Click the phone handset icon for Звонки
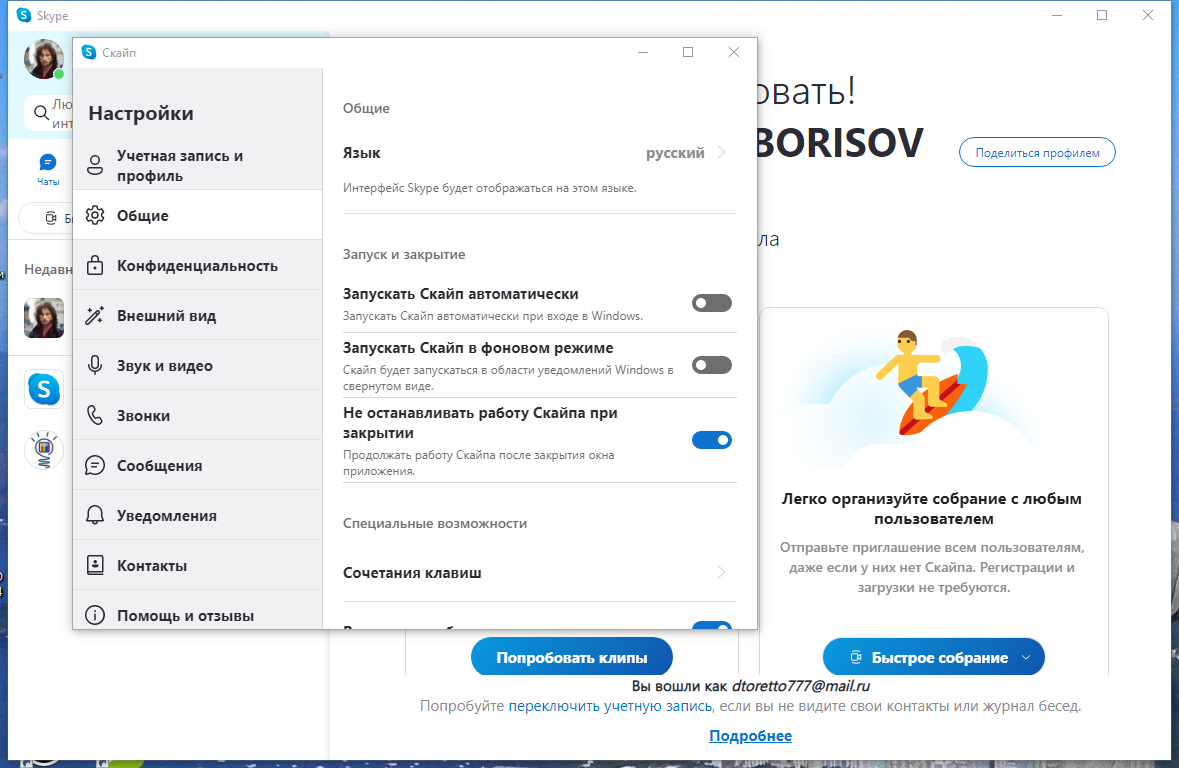 pyautogui.click(x=95, y=415)
